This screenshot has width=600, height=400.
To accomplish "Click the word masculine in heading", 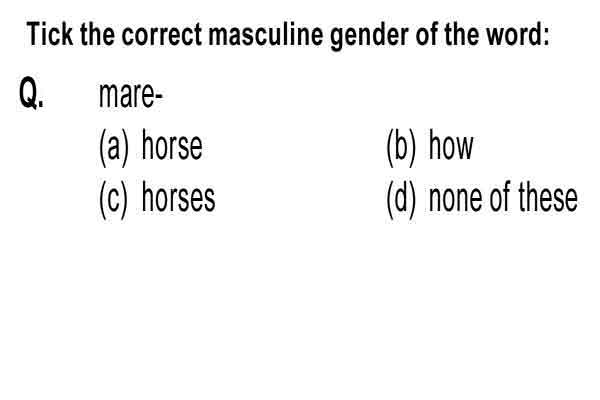I will (x=266, y=34).
